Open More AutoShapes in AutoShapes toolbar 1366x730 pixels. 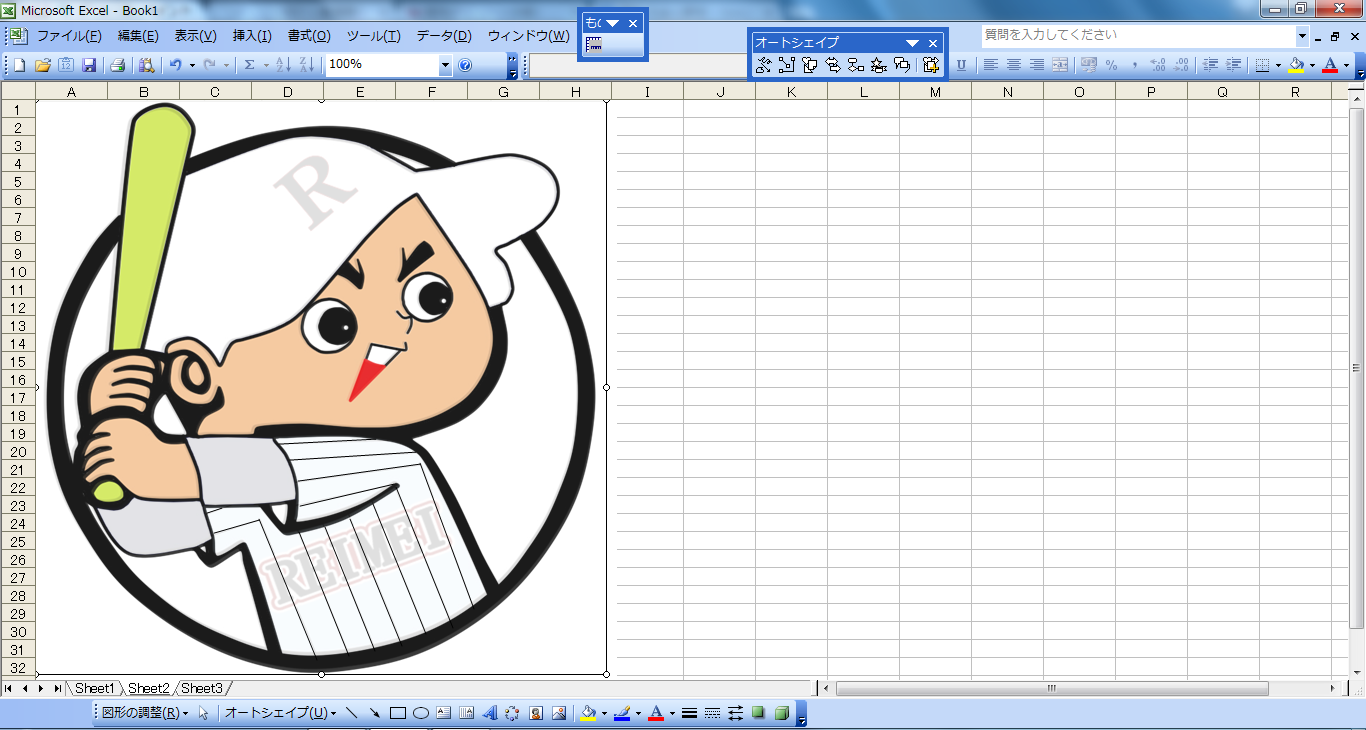tap(931, 65)
